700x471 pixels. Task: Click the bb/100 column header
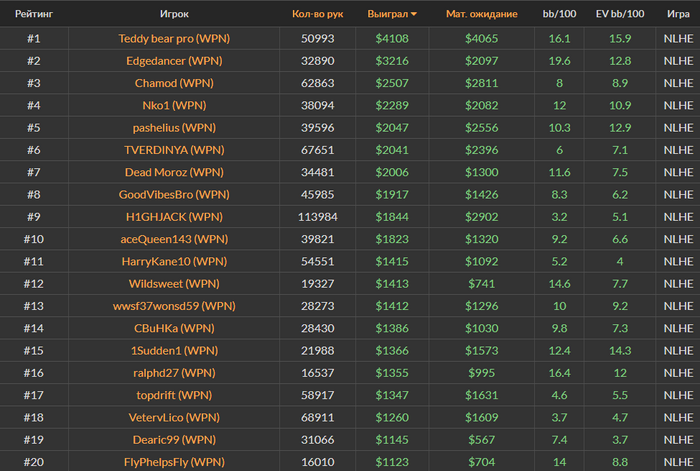click(x=559, y=14)
